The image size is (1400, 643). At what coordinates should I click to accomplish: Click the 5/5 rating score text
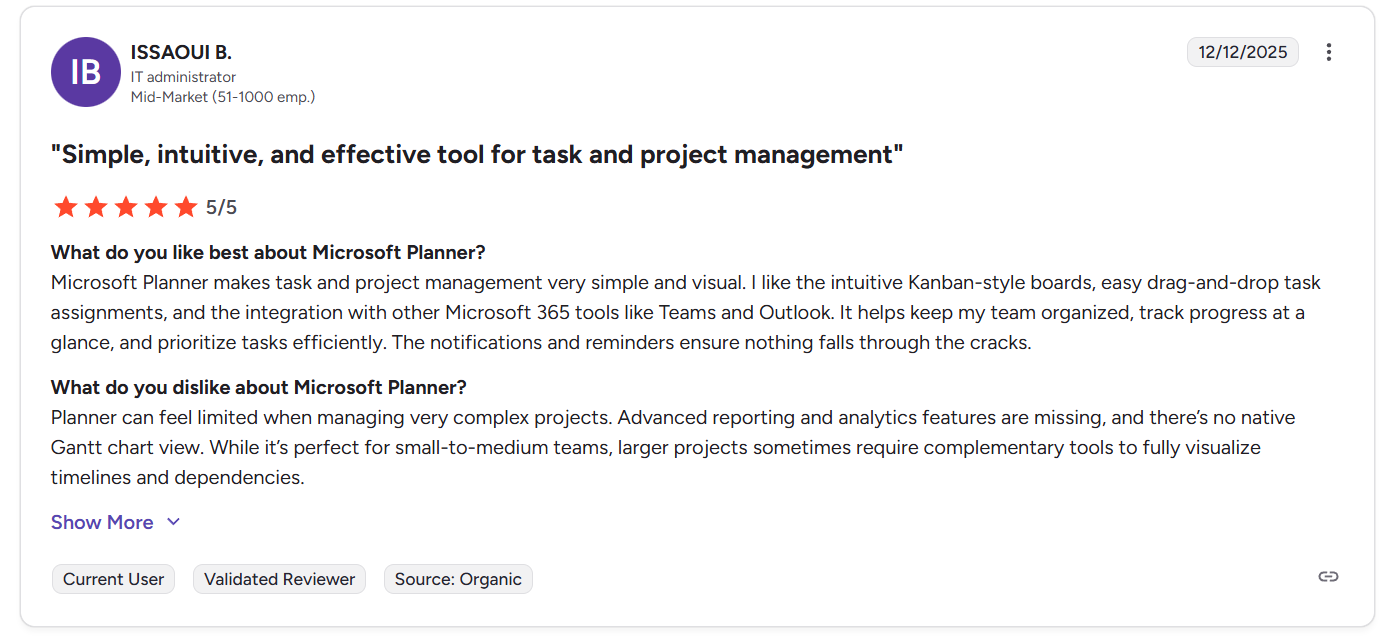pyautogui.click(x=221, y=208)
